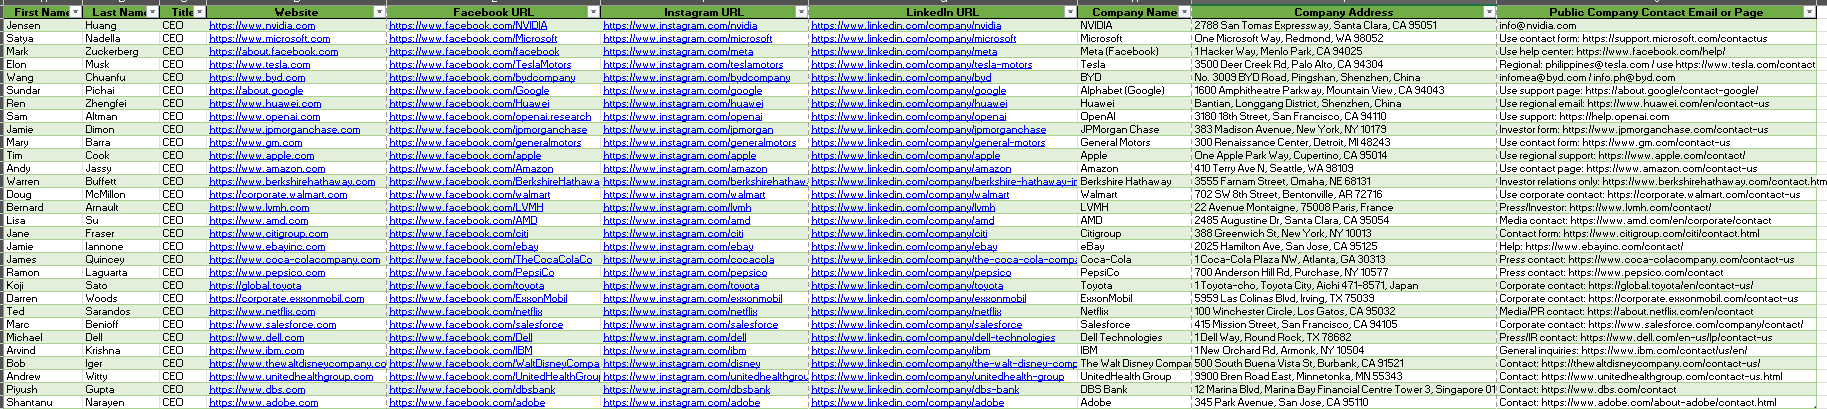Select the Company Address header cell
The width and height of the screenshot is (1827, 409).
click(x=1343, y=12)
